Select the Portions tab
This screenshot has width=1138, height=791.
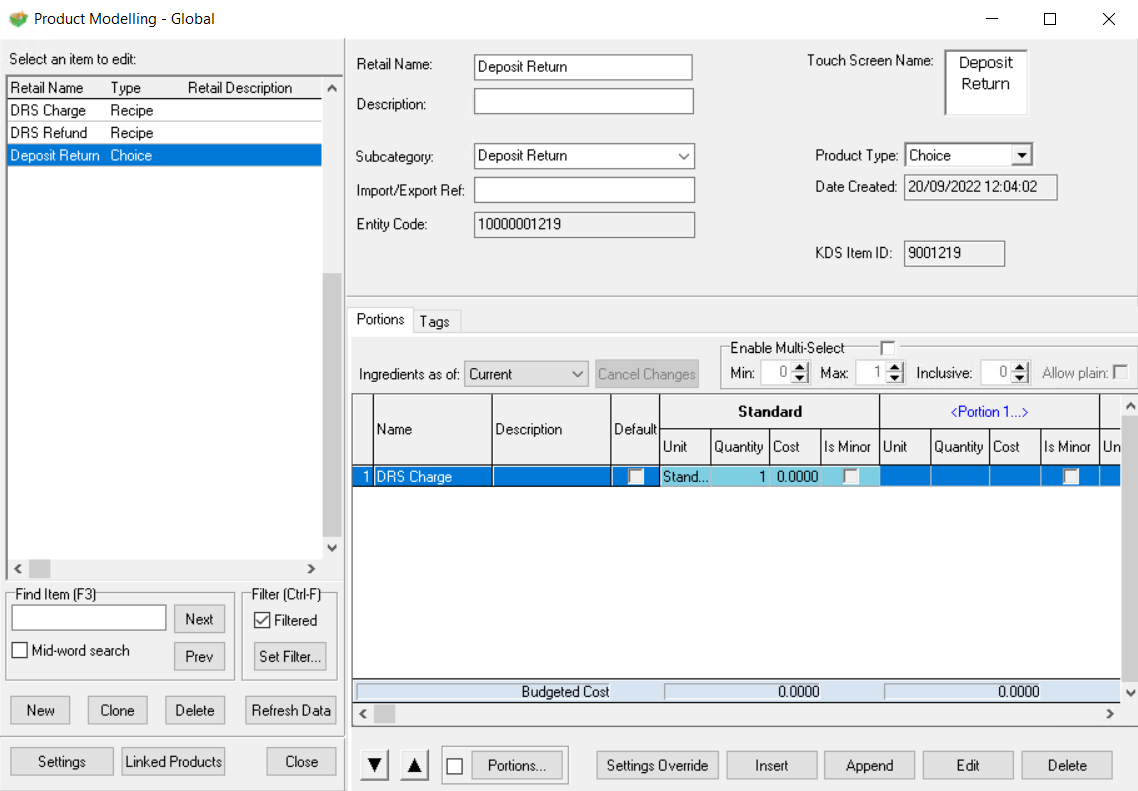380,320
